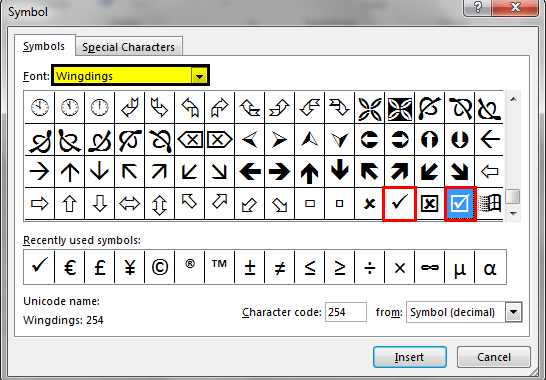Select the not-equal recent symbol
The height and width of the screenshot is (380, 546).
point(280,267)
